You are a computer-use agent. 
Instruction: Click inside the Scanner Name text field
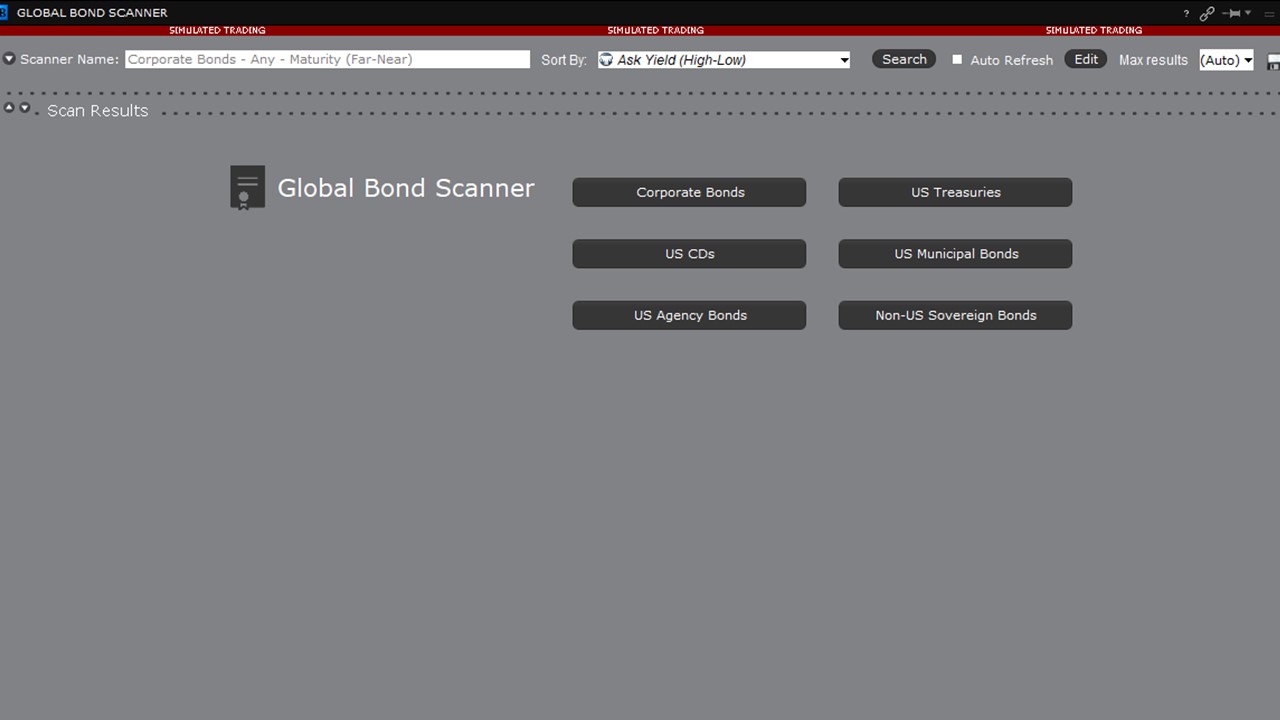pyautogui.click(x=327, y=59)
